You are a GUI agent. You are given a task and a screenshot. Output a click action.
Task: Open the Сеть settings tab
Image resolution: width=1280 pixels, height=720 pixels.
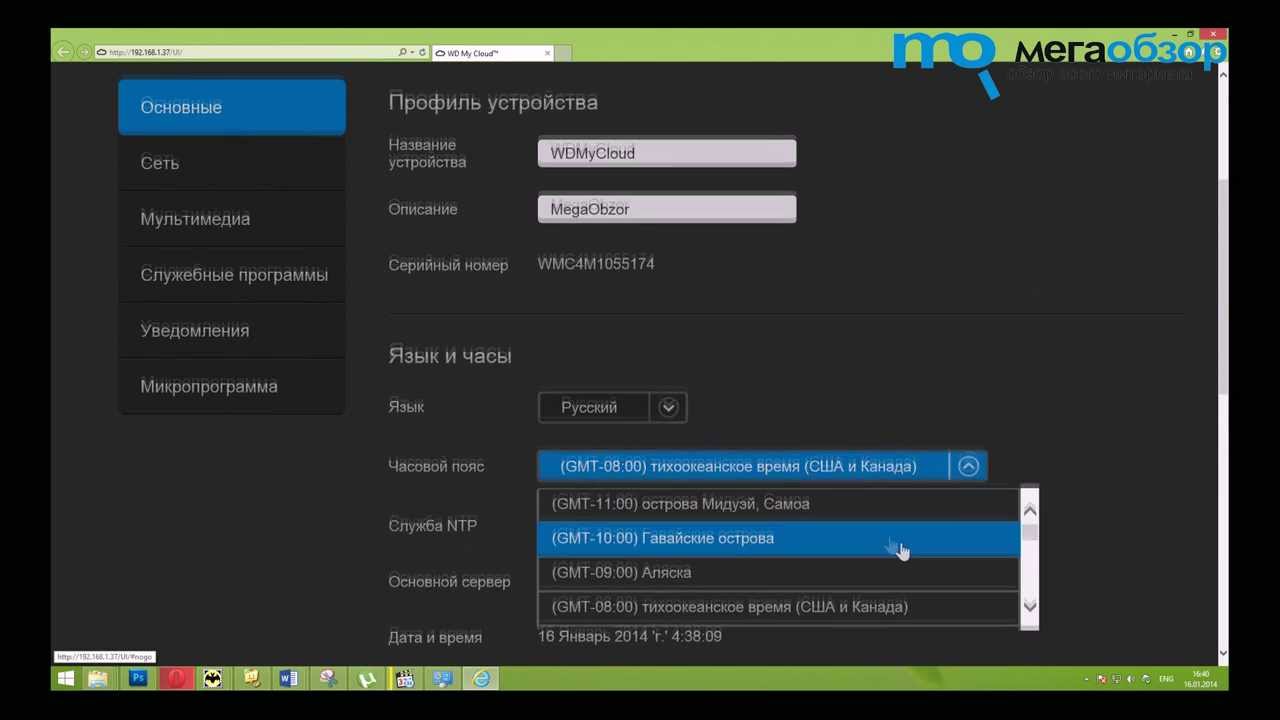pyautogui.click(x=232, y=163)
